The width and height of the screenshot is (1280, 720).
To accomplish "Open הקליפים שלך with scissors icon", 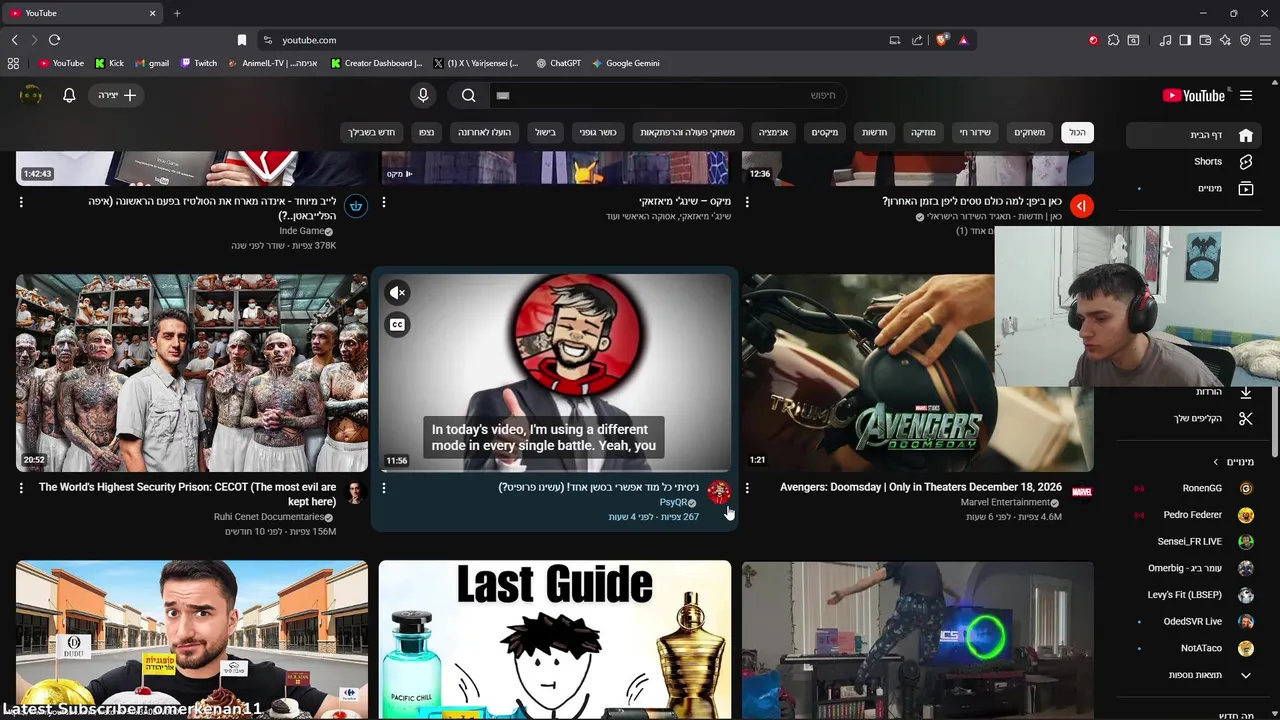I will coord(1193,418).
